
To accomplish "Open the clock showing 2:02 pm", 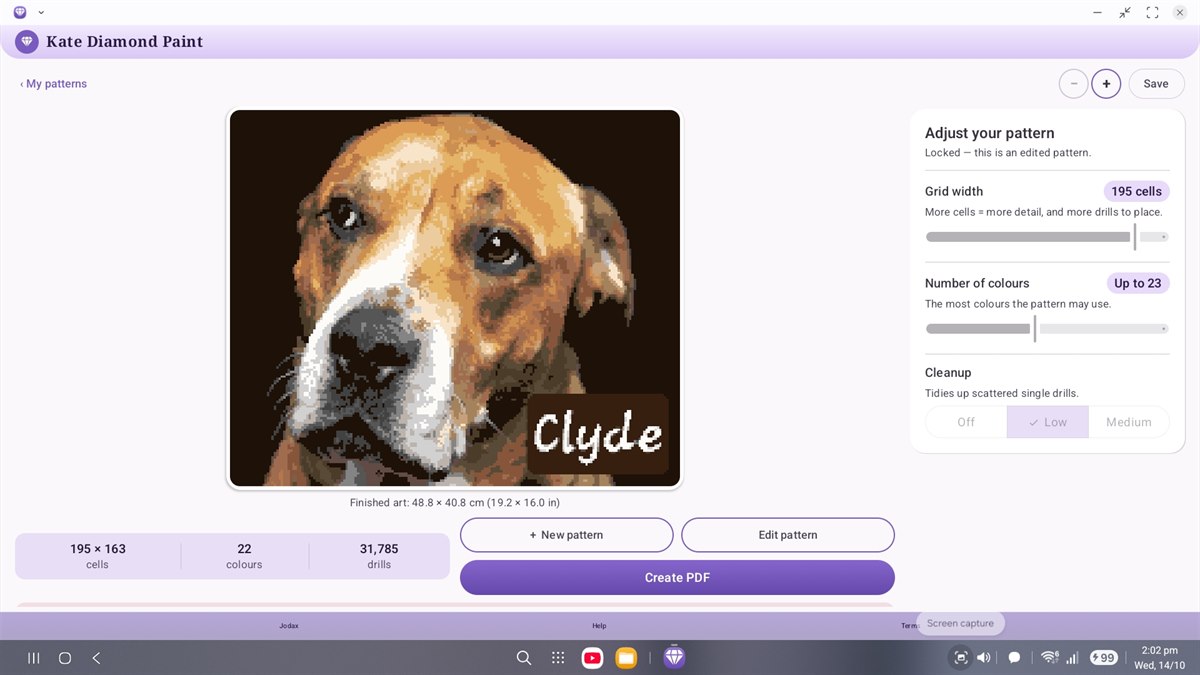I will 1158,658.
